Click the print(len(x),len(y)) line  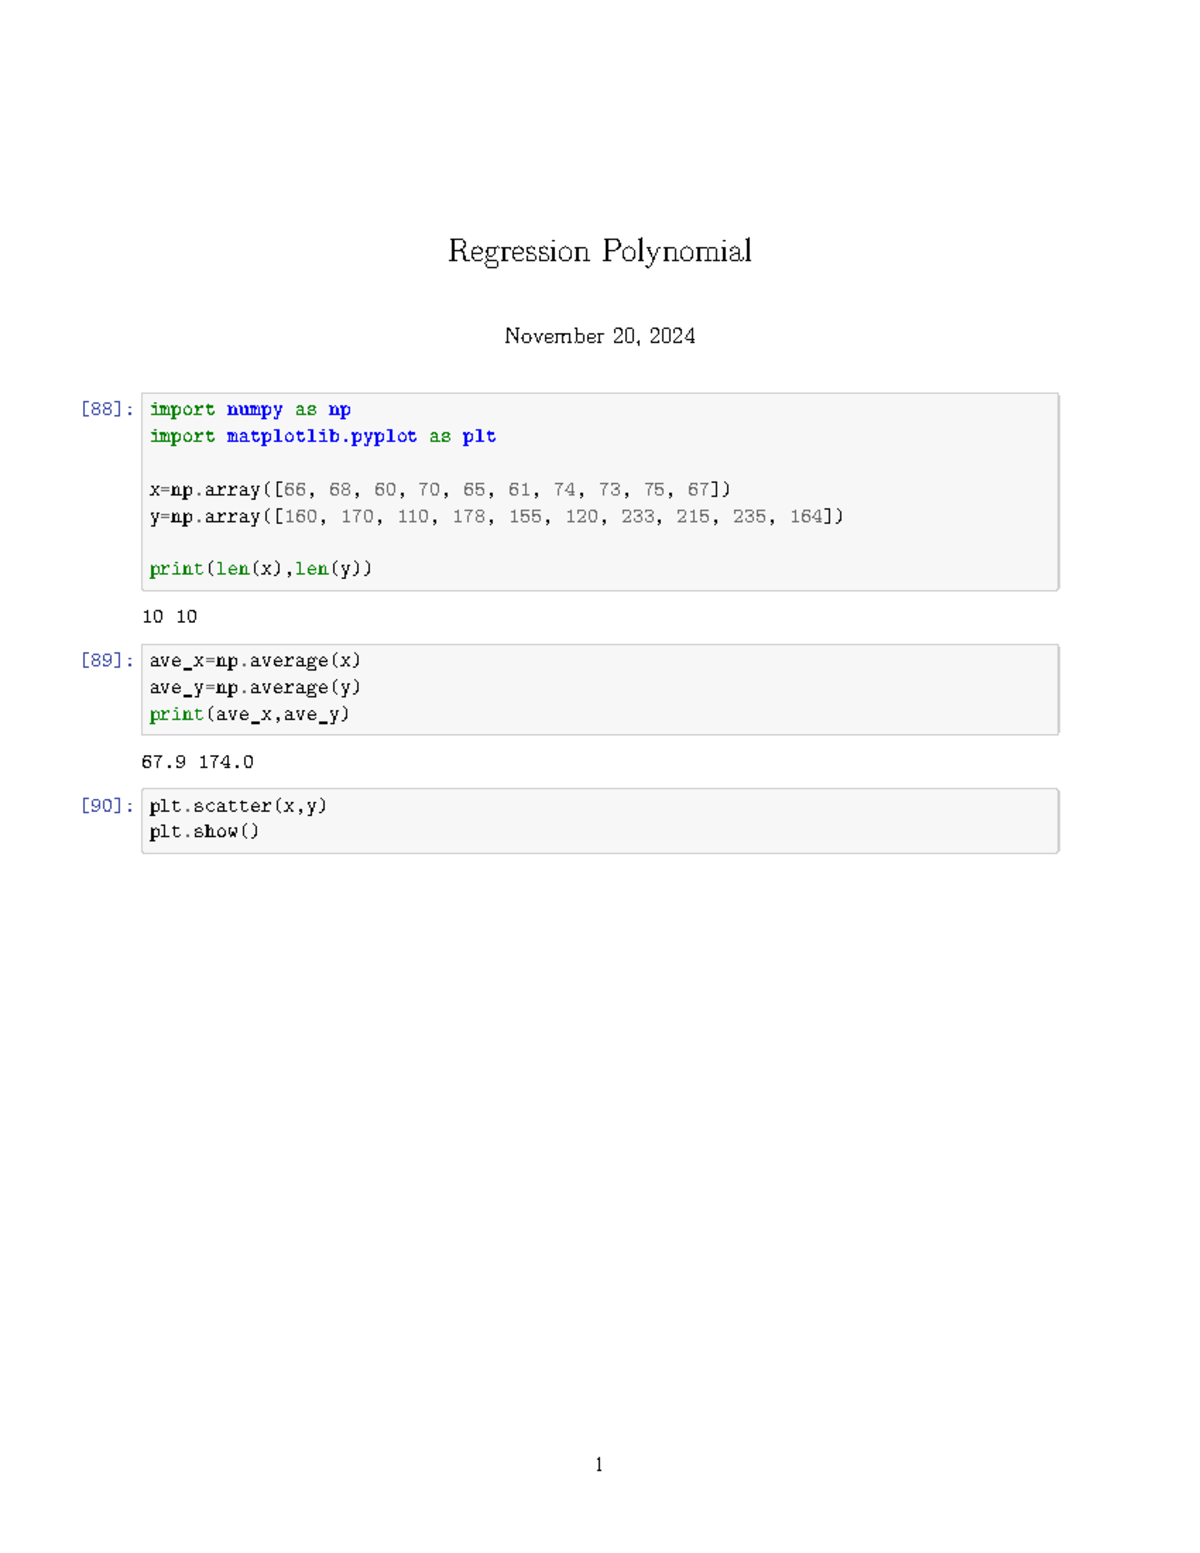pyautogui.click(x=261, y=569)
